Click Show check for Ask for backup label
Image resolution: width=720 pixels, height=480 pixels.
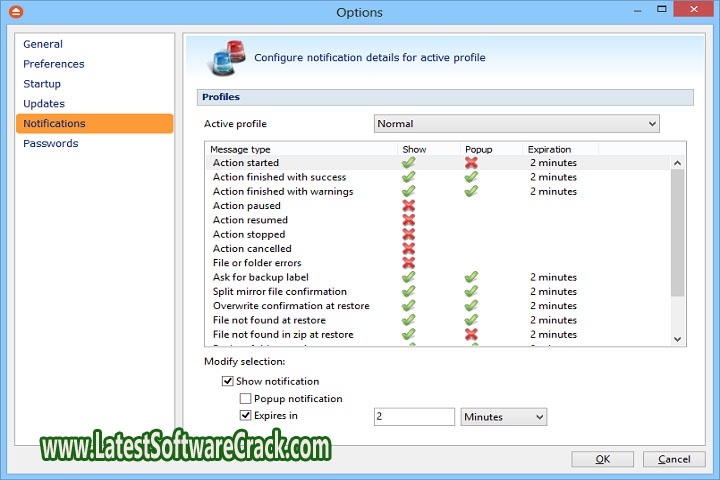coord(408,277)
